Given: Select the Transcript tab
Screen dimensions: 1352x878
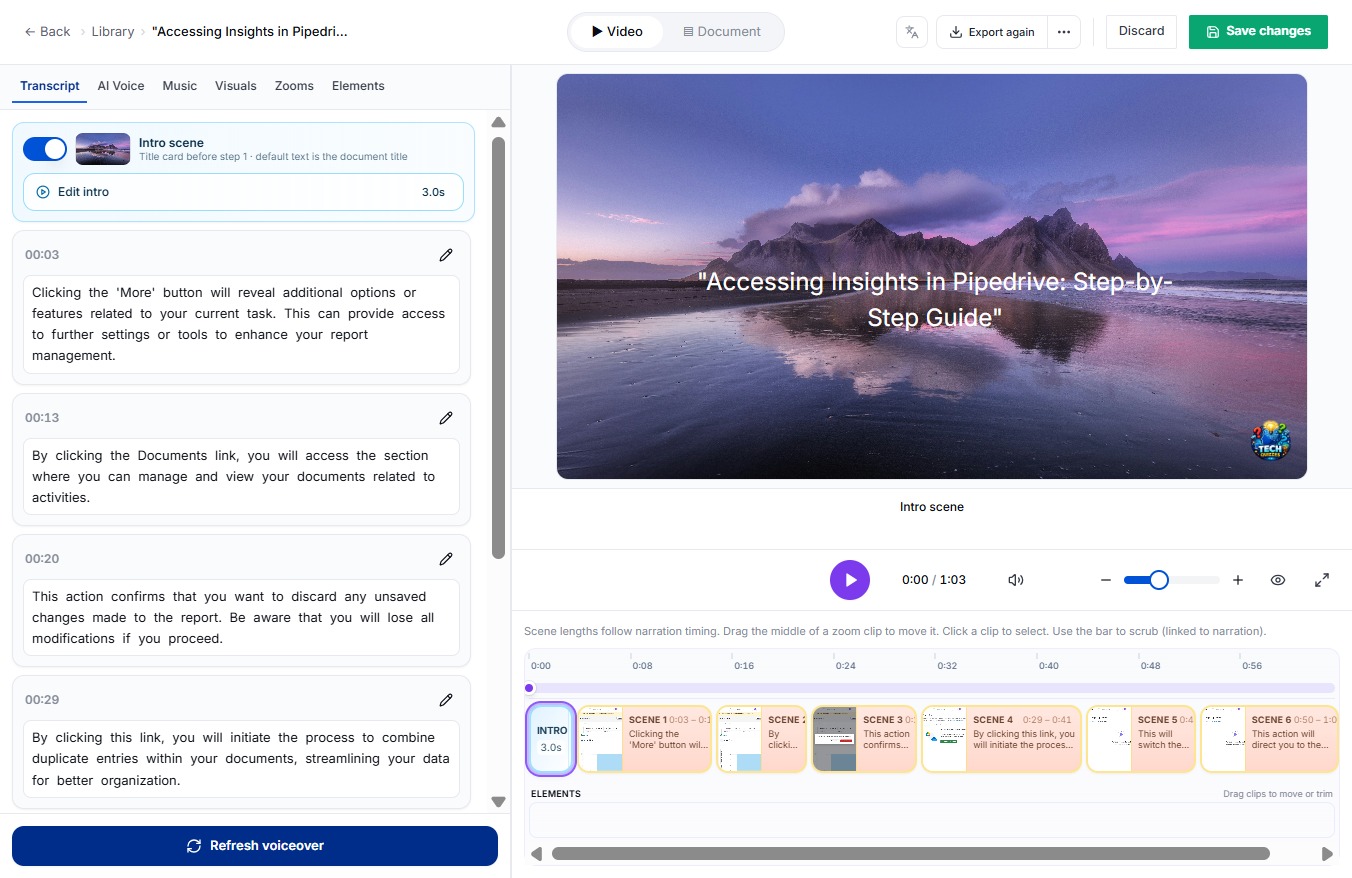Looking at the screenshot, I should (50, 86).
